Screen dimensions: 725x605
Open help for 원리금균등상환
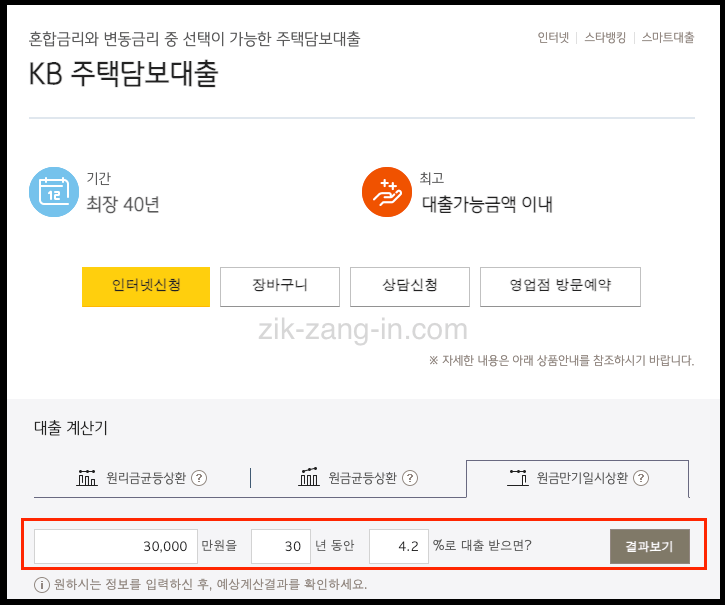(x=199, y=478)
